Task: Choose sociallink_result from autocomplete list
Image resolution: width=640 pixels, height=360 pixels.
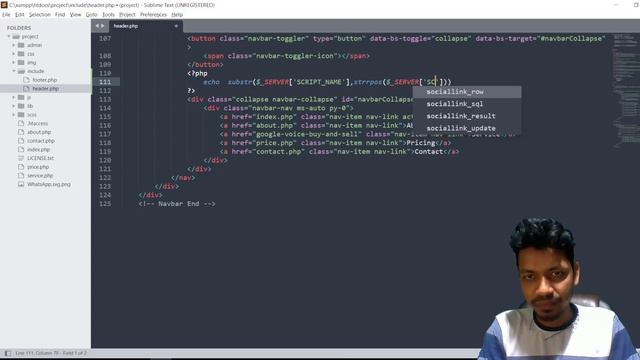Action: click(467, 116)
